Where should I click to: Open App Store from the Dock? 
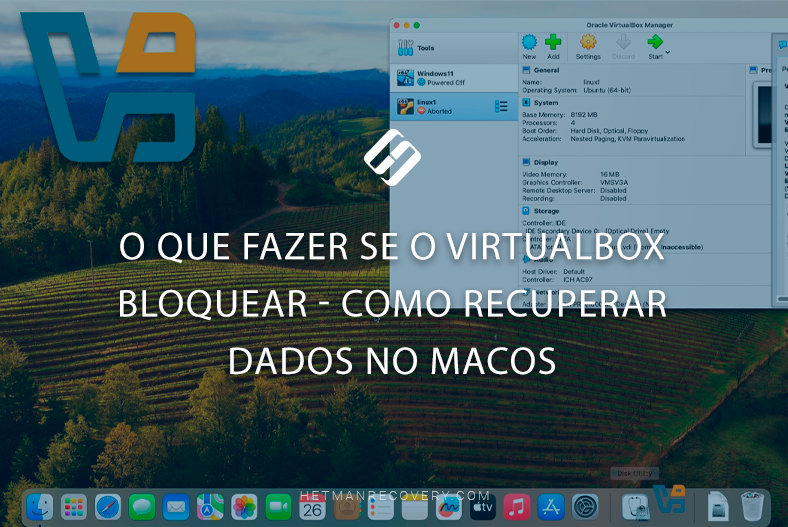pos(551,506)
